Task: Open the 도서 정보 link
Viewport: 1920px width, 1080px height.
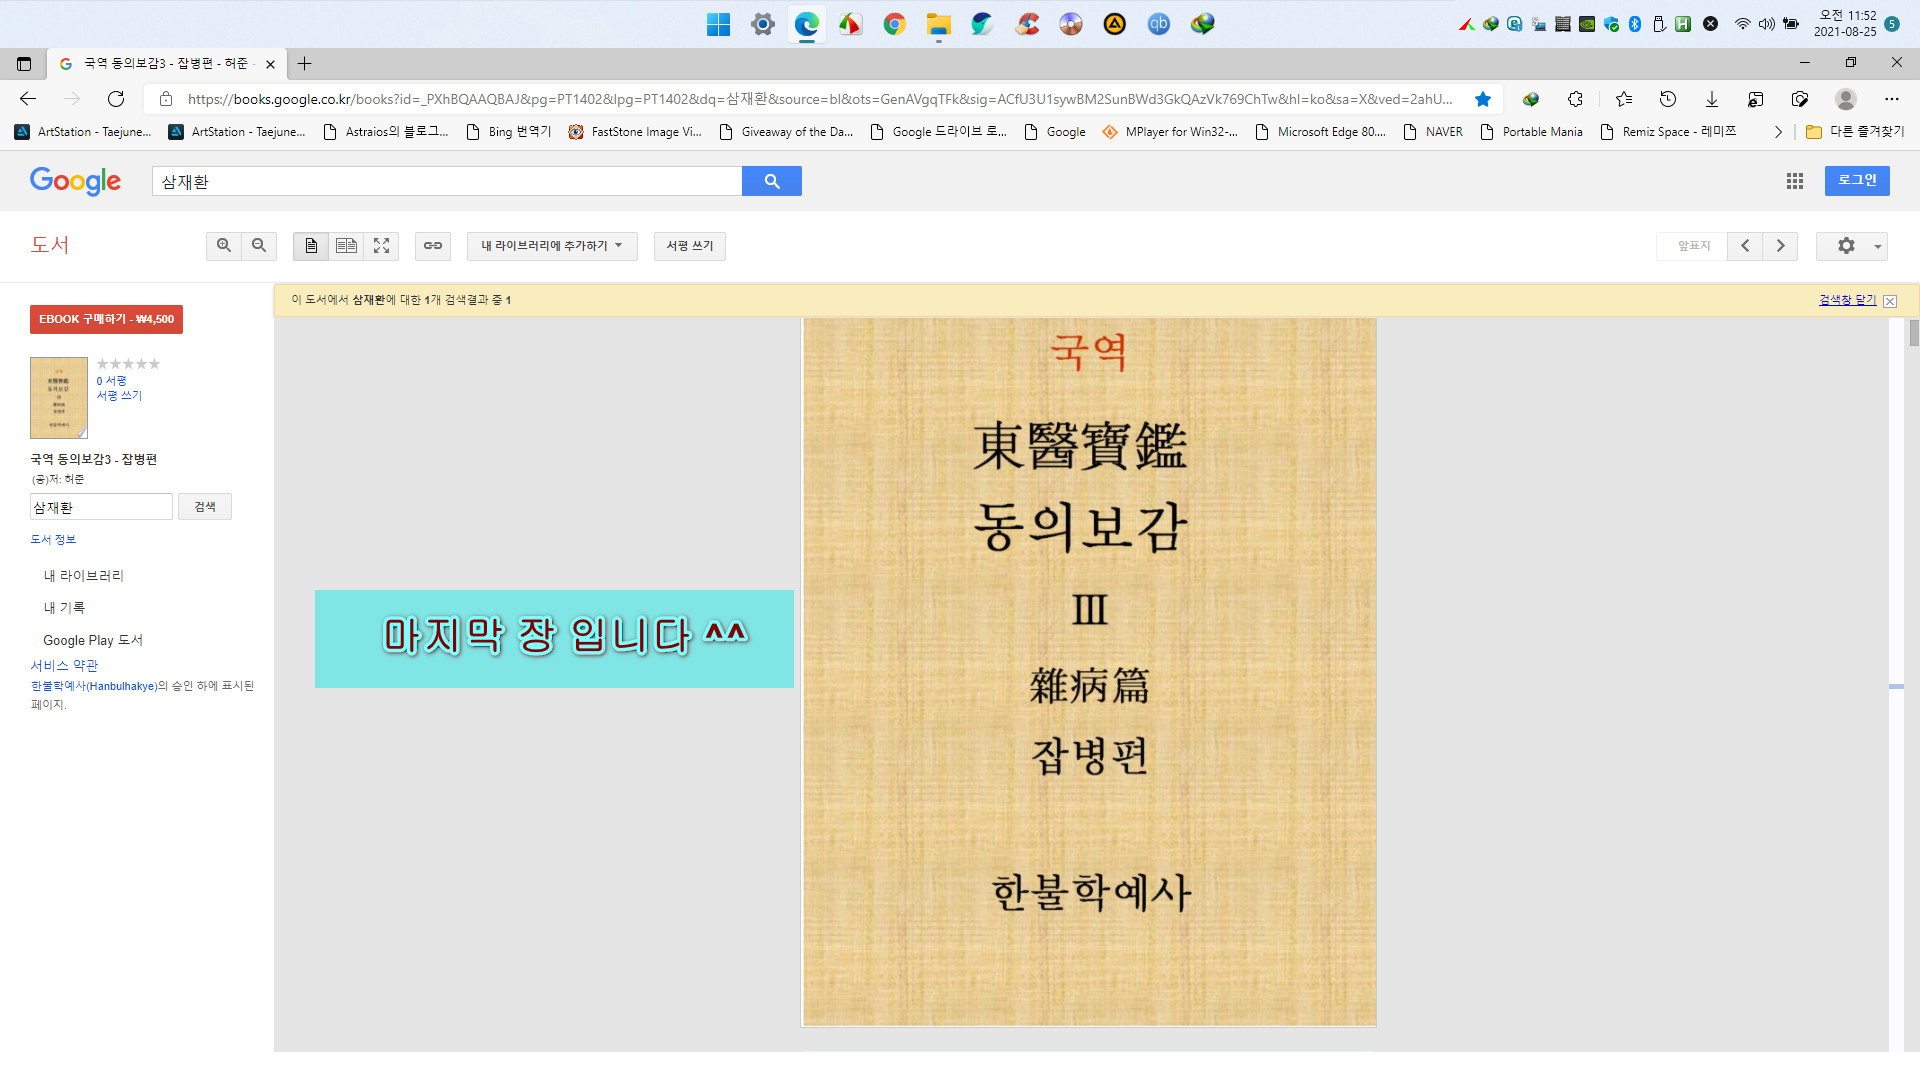Action: pyautogui.click(x=53, y=540)
